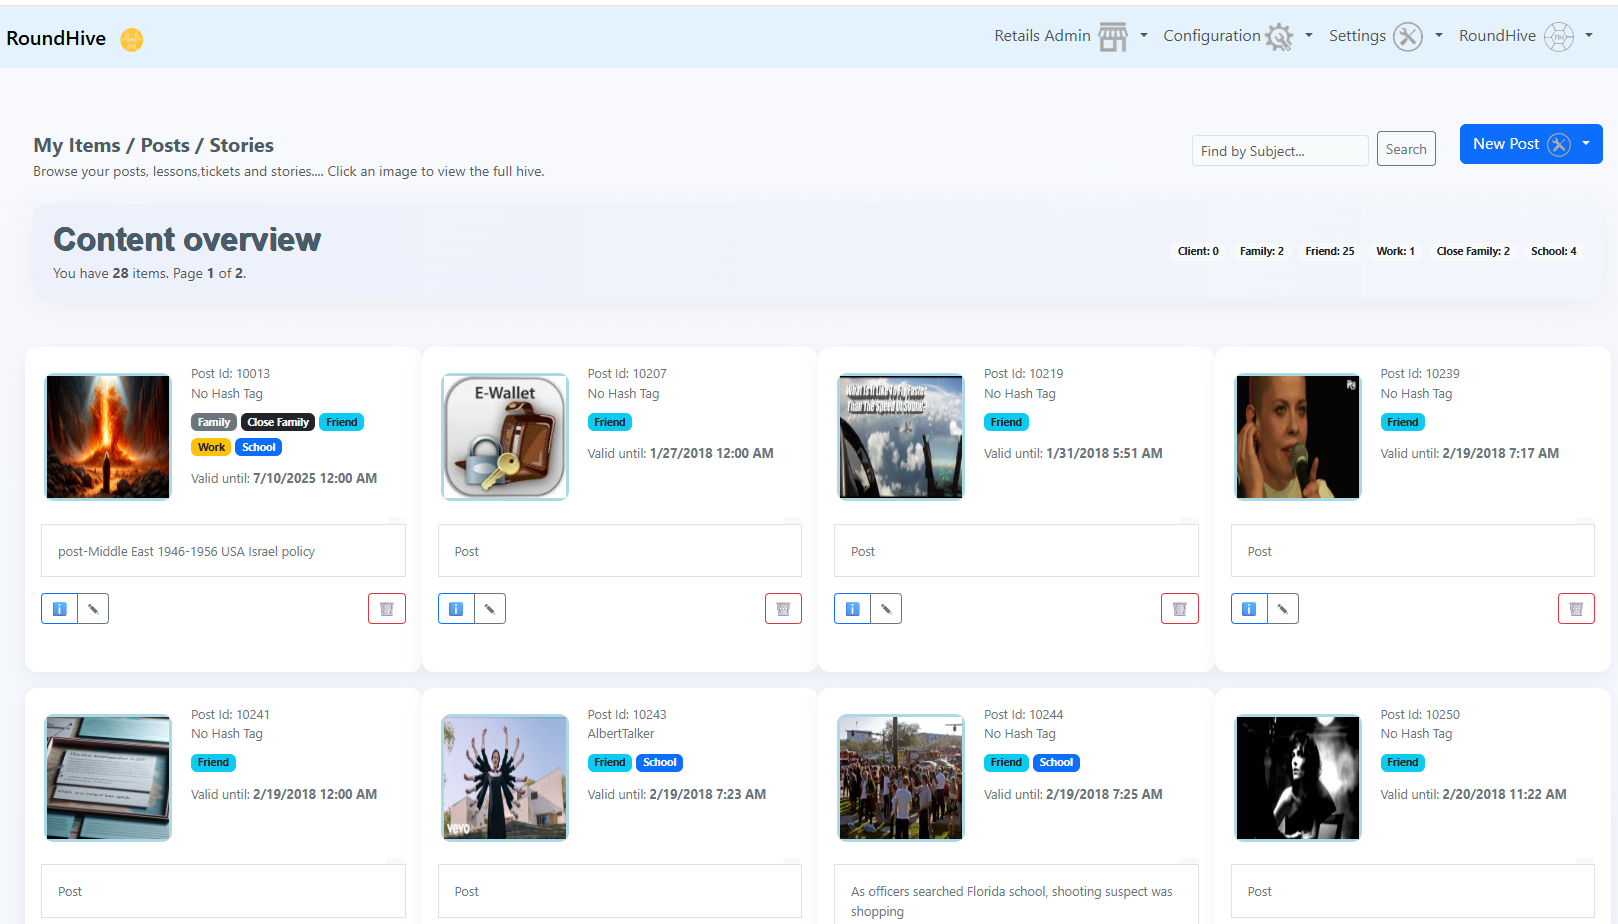Click the School: 4 count badge
The height and width of the screenshot is (924, 1618).
tap(1553, 251)
